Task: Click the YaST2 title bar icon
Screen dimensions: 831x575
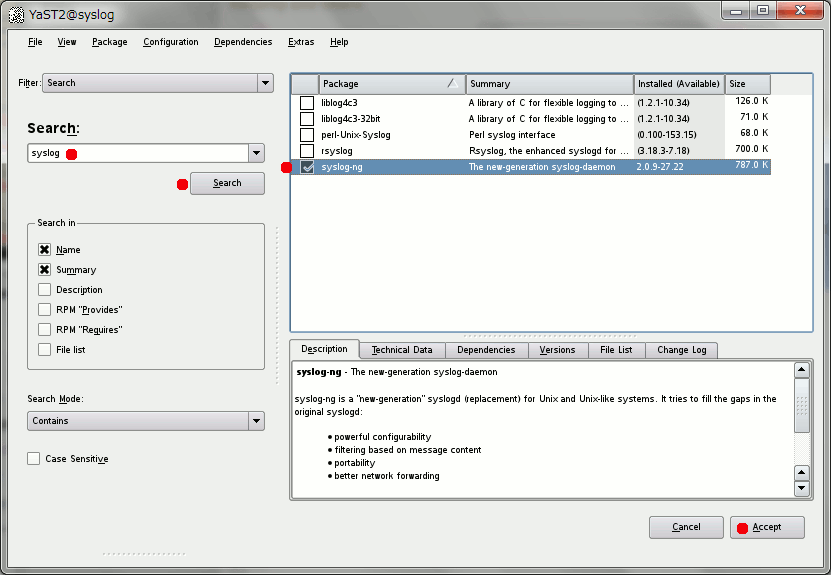Action: [16, 15]
